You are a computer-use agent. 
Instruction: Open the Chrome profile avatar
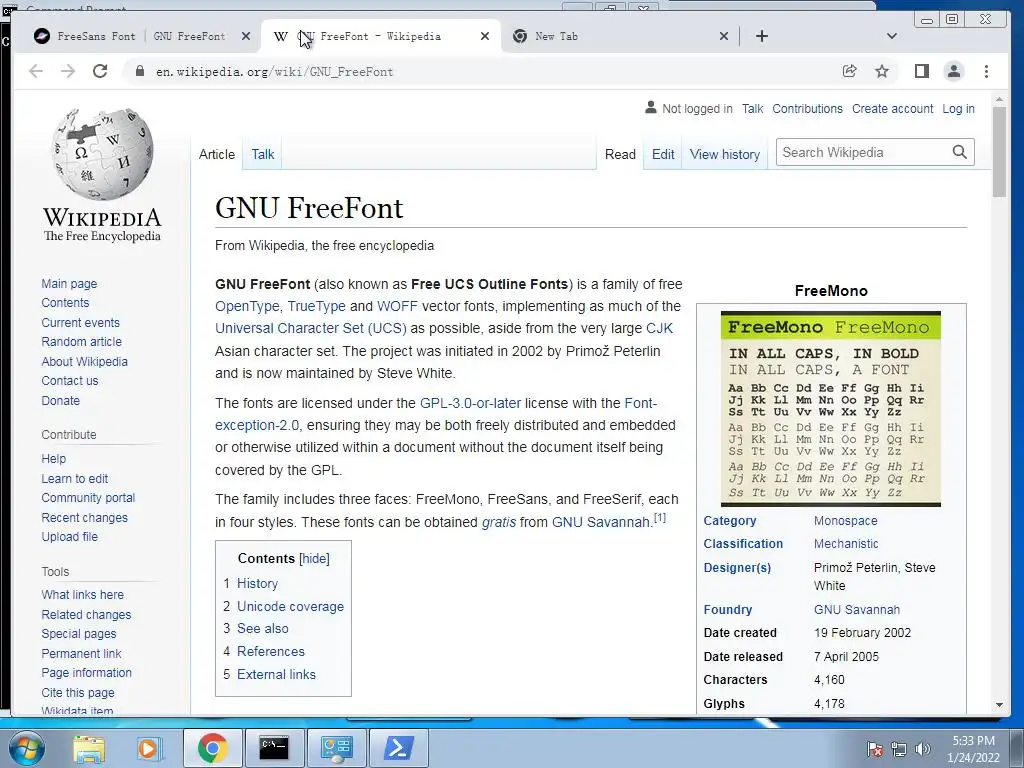(x=953, y=71)
